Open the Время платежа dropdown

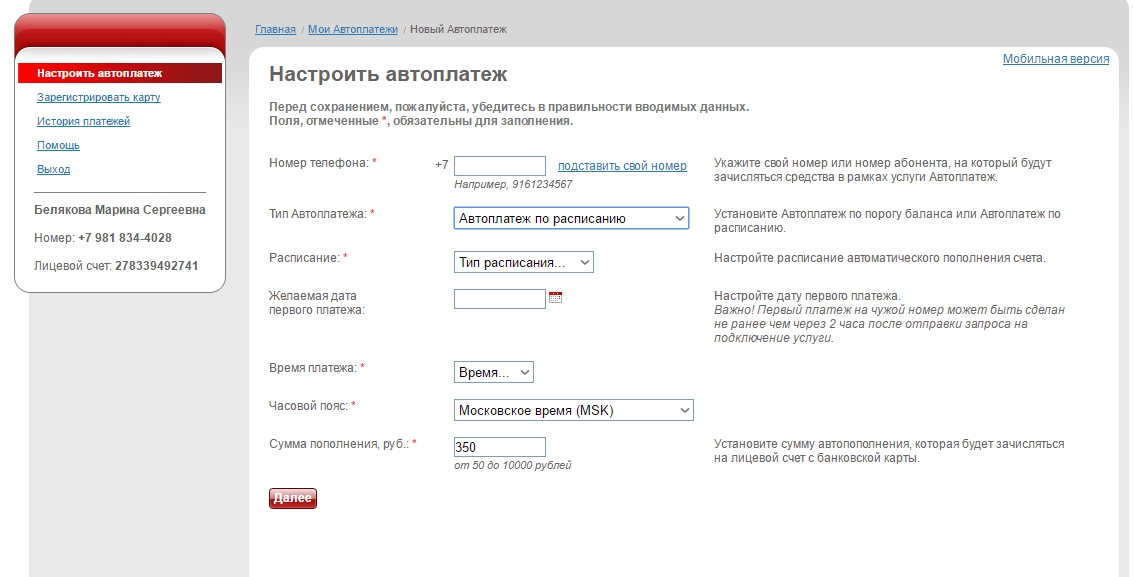pos(494,372)
